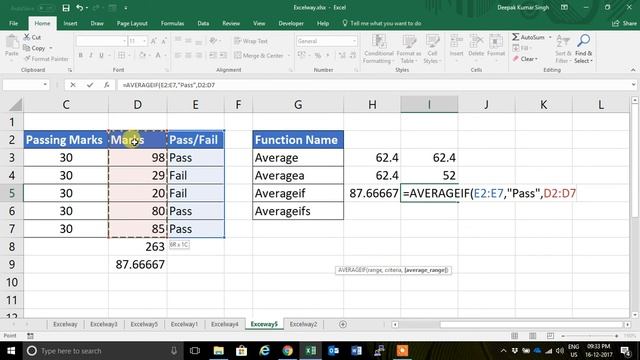Screen dimensions: 640x360
Task: Toggle Bold formatting
Action: (80, 55)
